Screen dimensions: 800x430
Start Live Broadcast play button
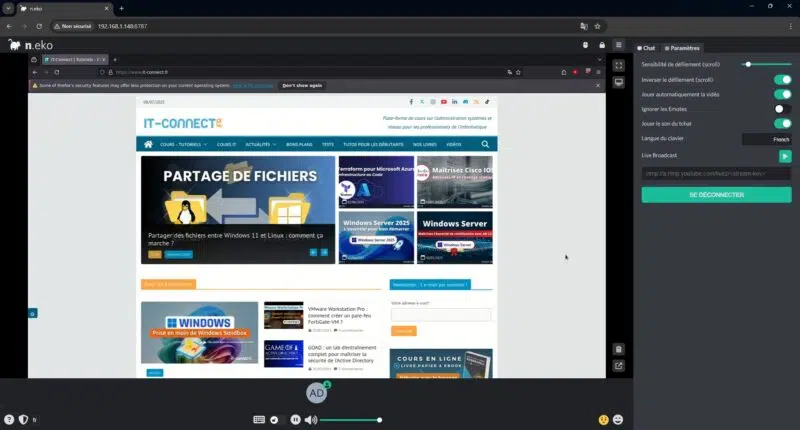(x=785, y=156)
